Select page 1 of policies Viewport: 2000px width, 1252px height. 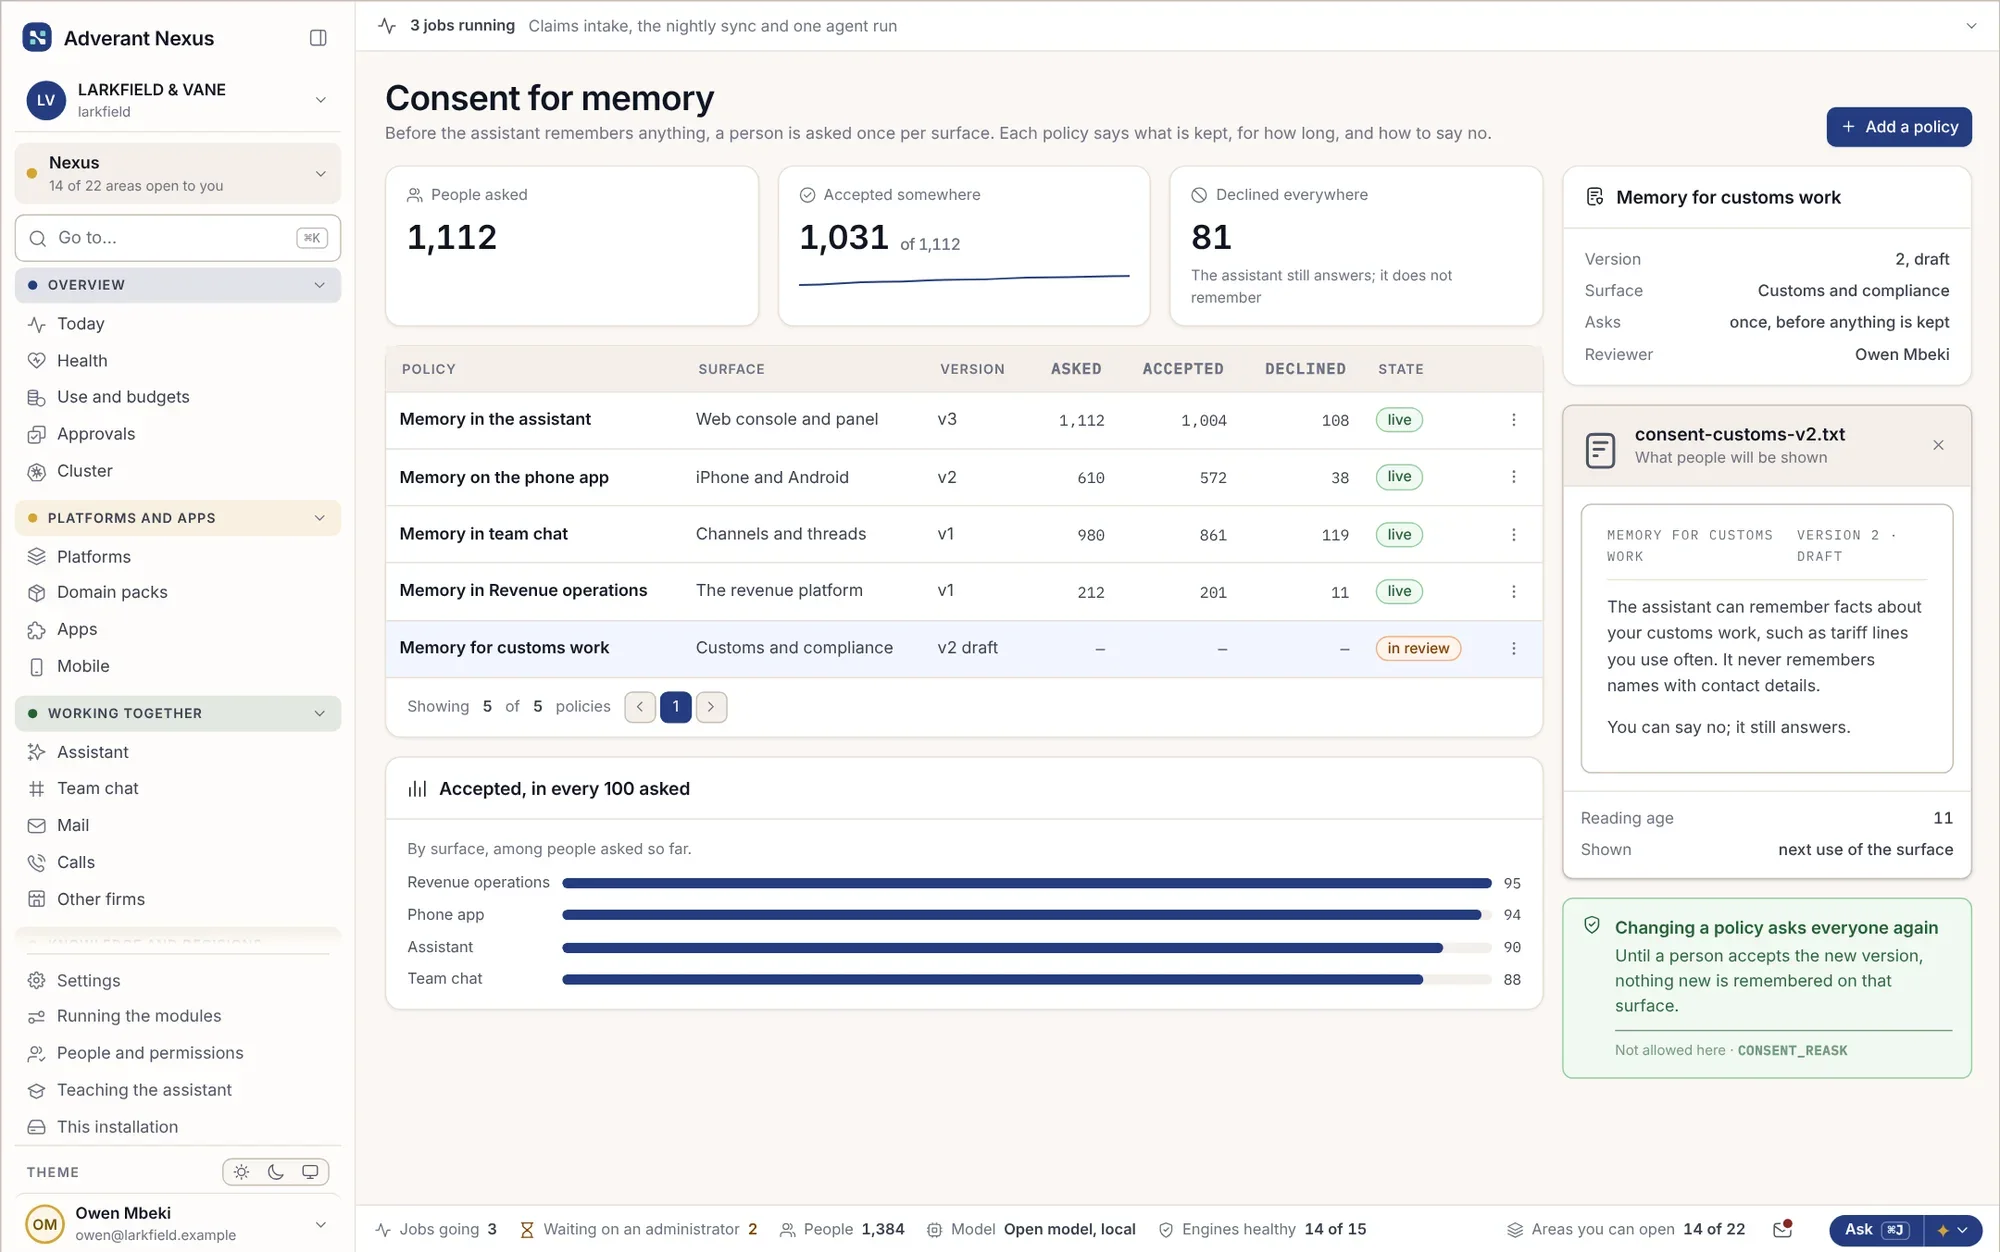(x=675, y=707)
